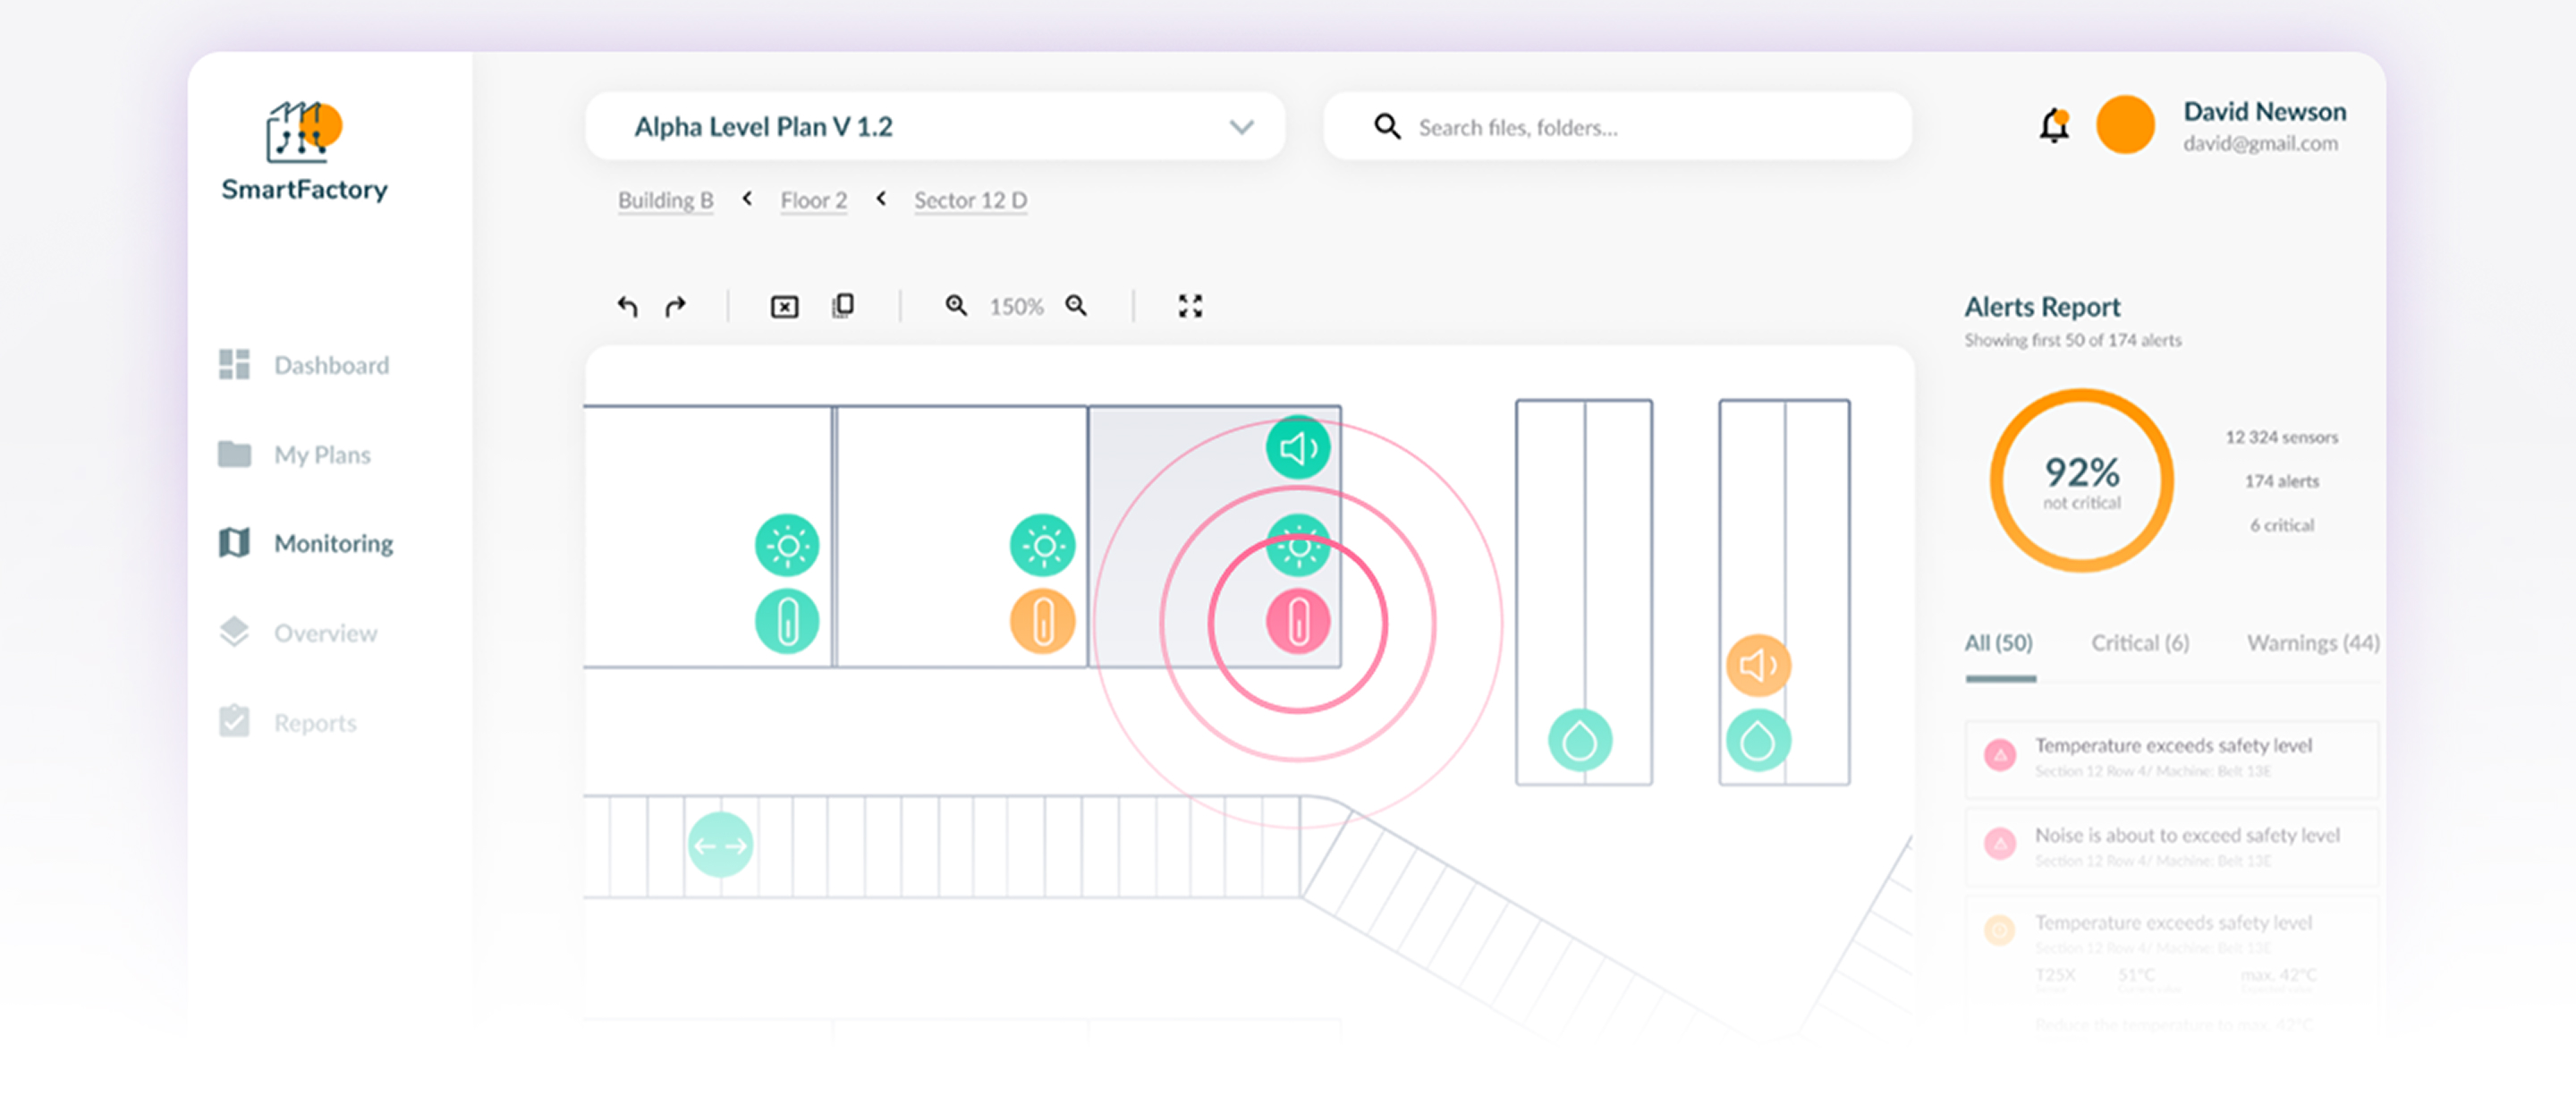Click the copy/duplicate toolbar icon

[x=843, y=305]
